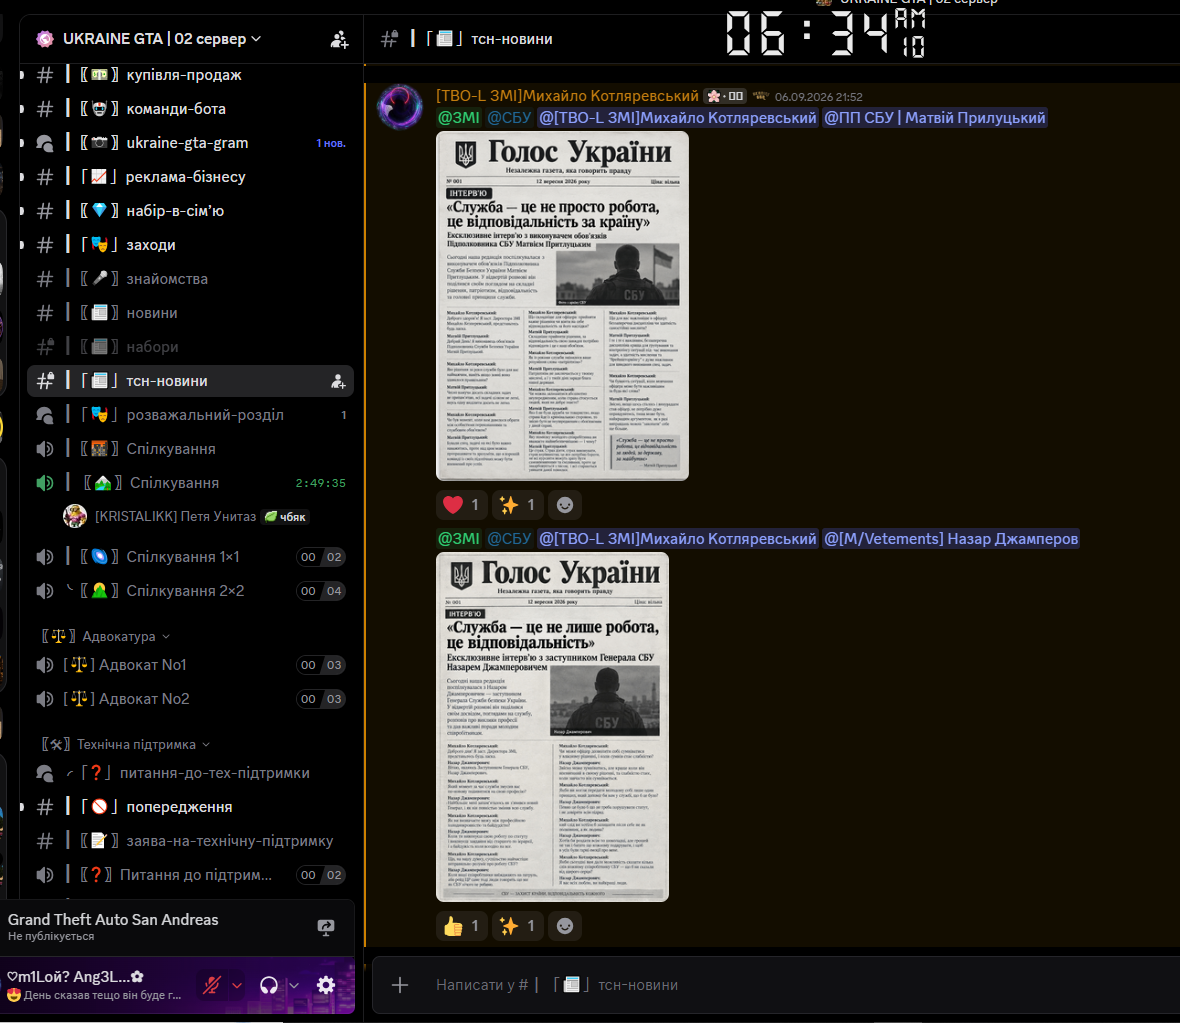Open user settings gear
The width and height of the screenshot is (1180, 1023).
point(326,985)
